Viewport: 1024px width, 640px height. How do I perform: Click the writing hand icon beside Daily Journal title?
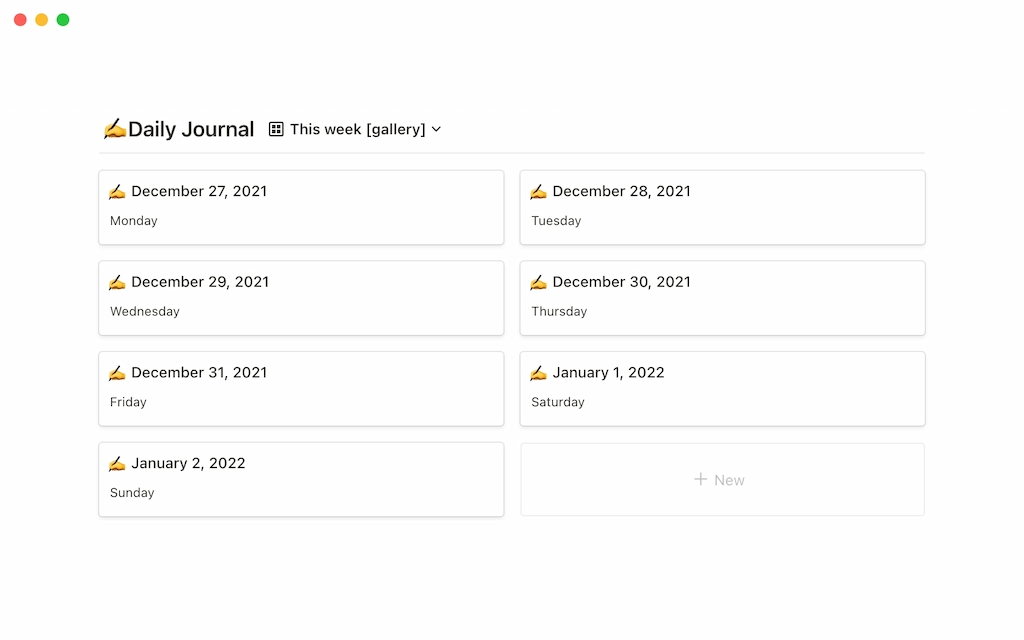(x=116, y=128)
